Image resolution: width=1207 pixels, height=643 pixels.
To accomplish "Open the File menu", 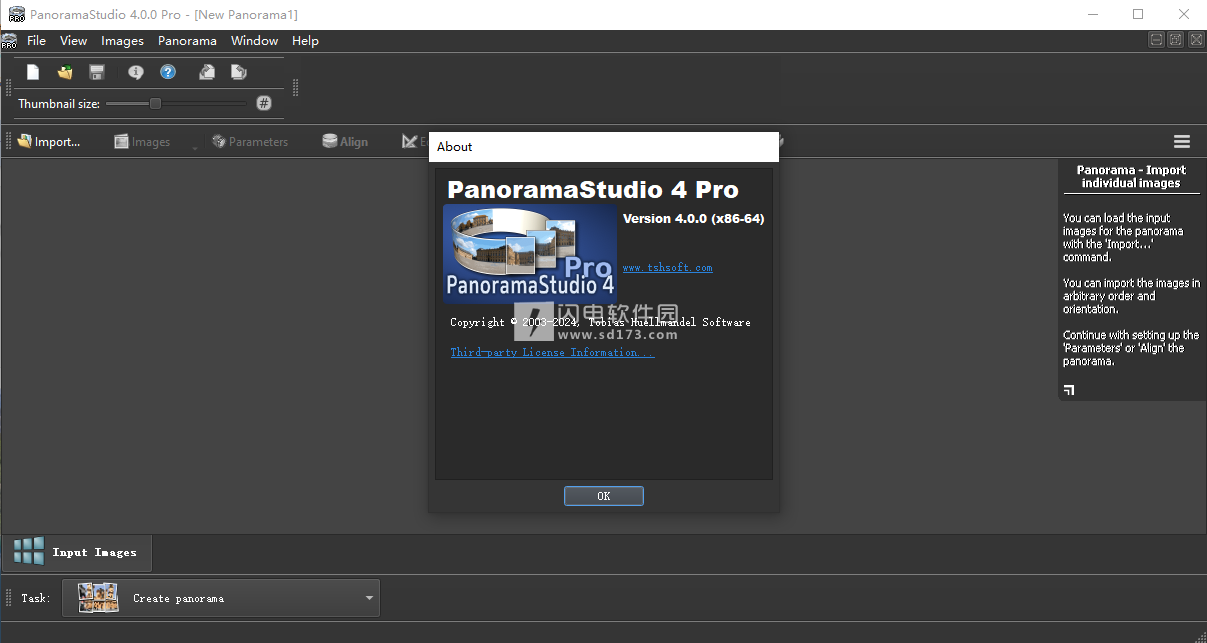I will 37,41.
